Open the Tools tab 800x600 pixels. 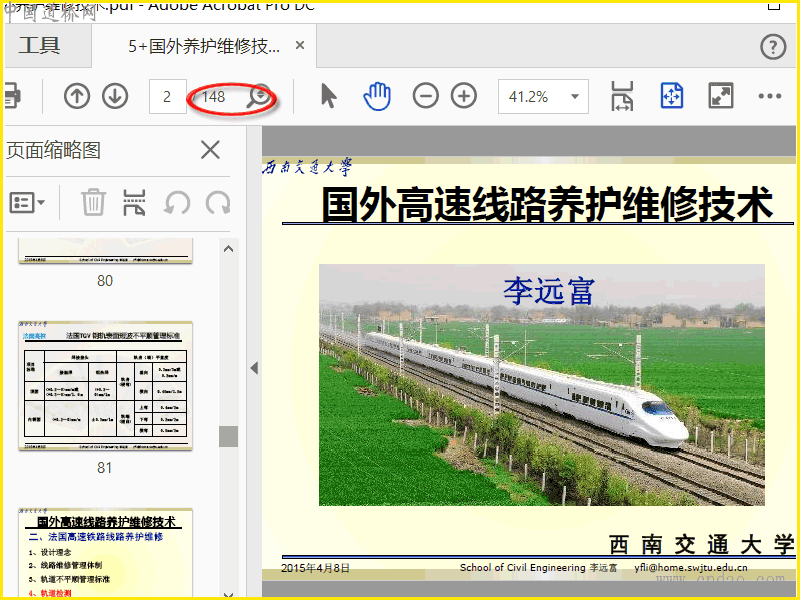[x=40, y=45]
